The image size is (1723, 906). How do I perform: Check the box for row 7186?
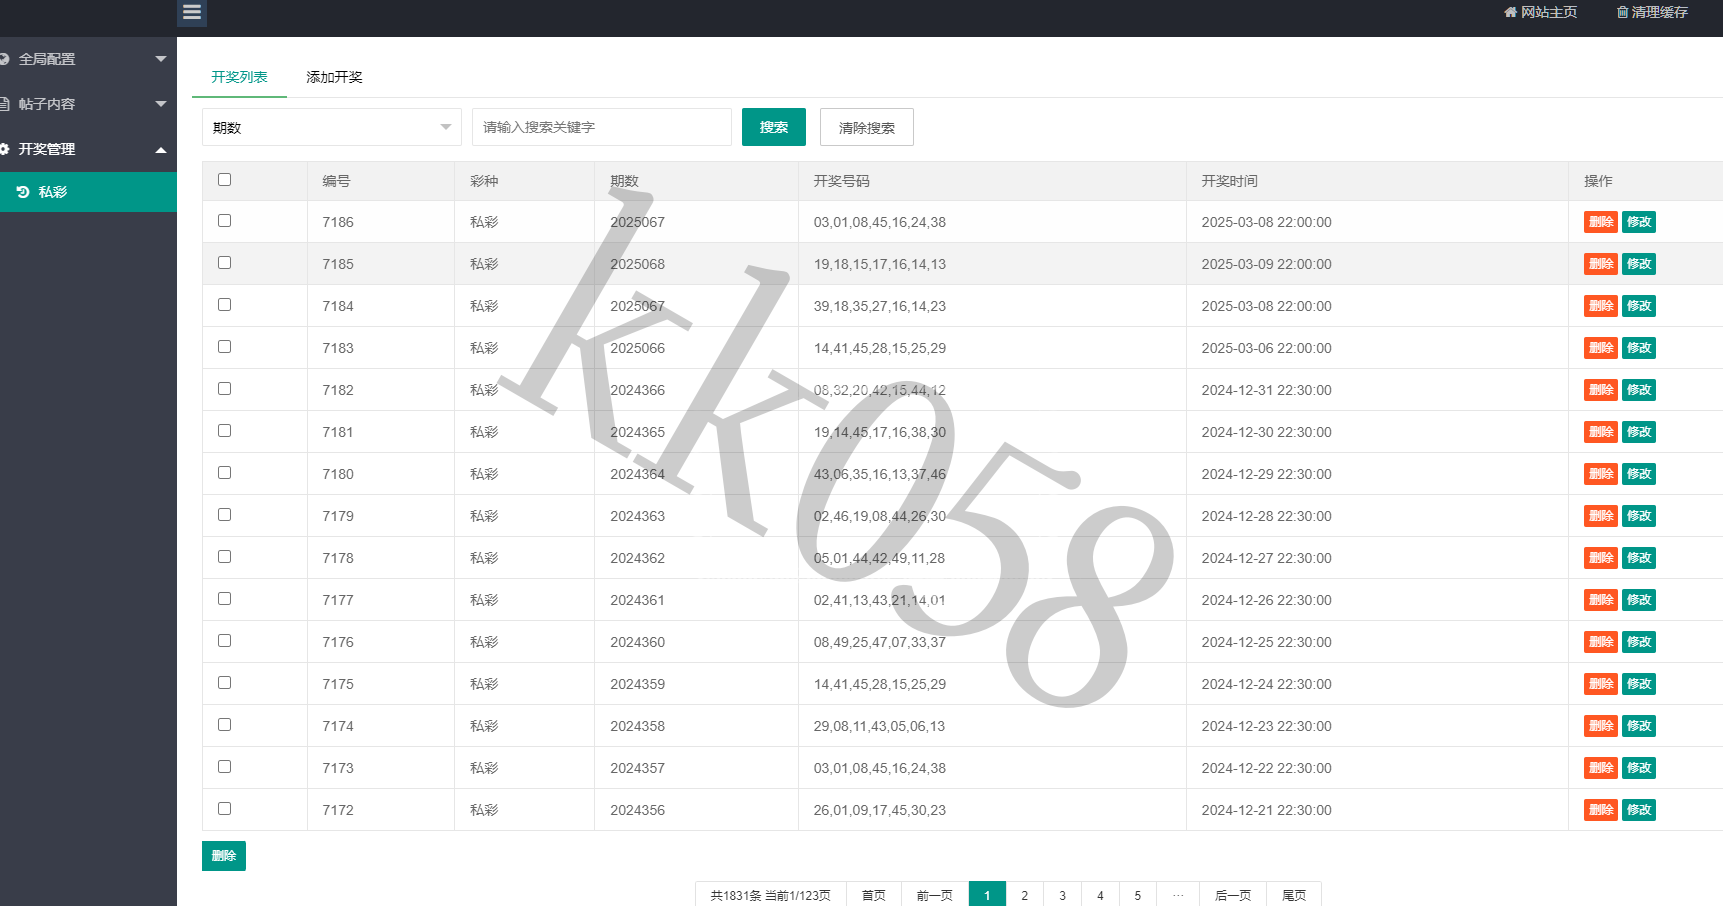pos(224,221)
